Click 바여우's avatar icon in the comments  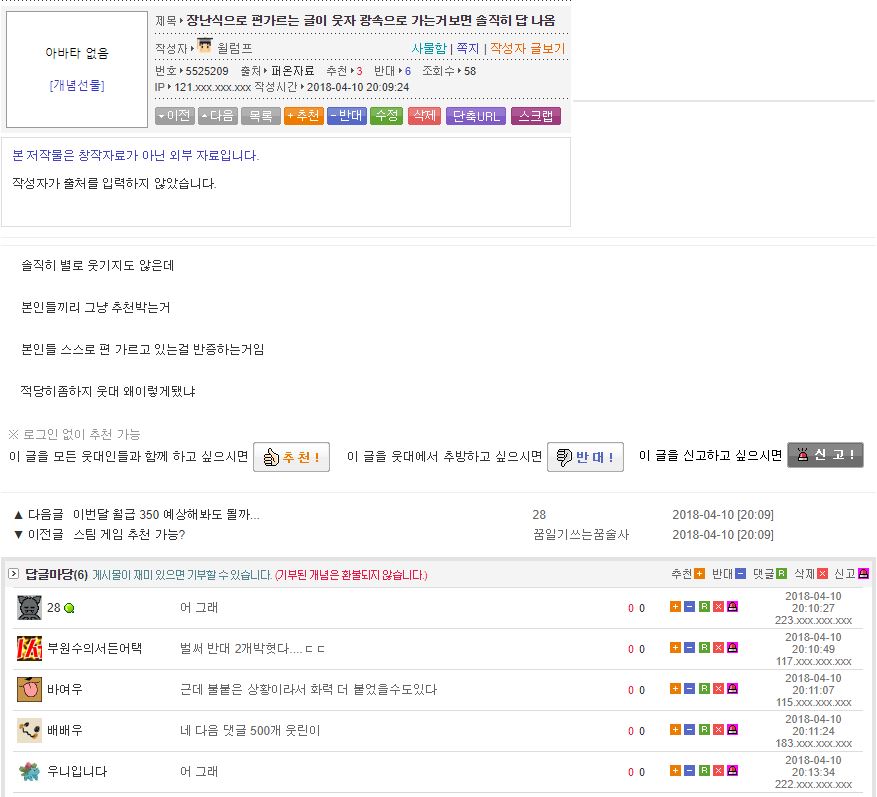point(29,689)
